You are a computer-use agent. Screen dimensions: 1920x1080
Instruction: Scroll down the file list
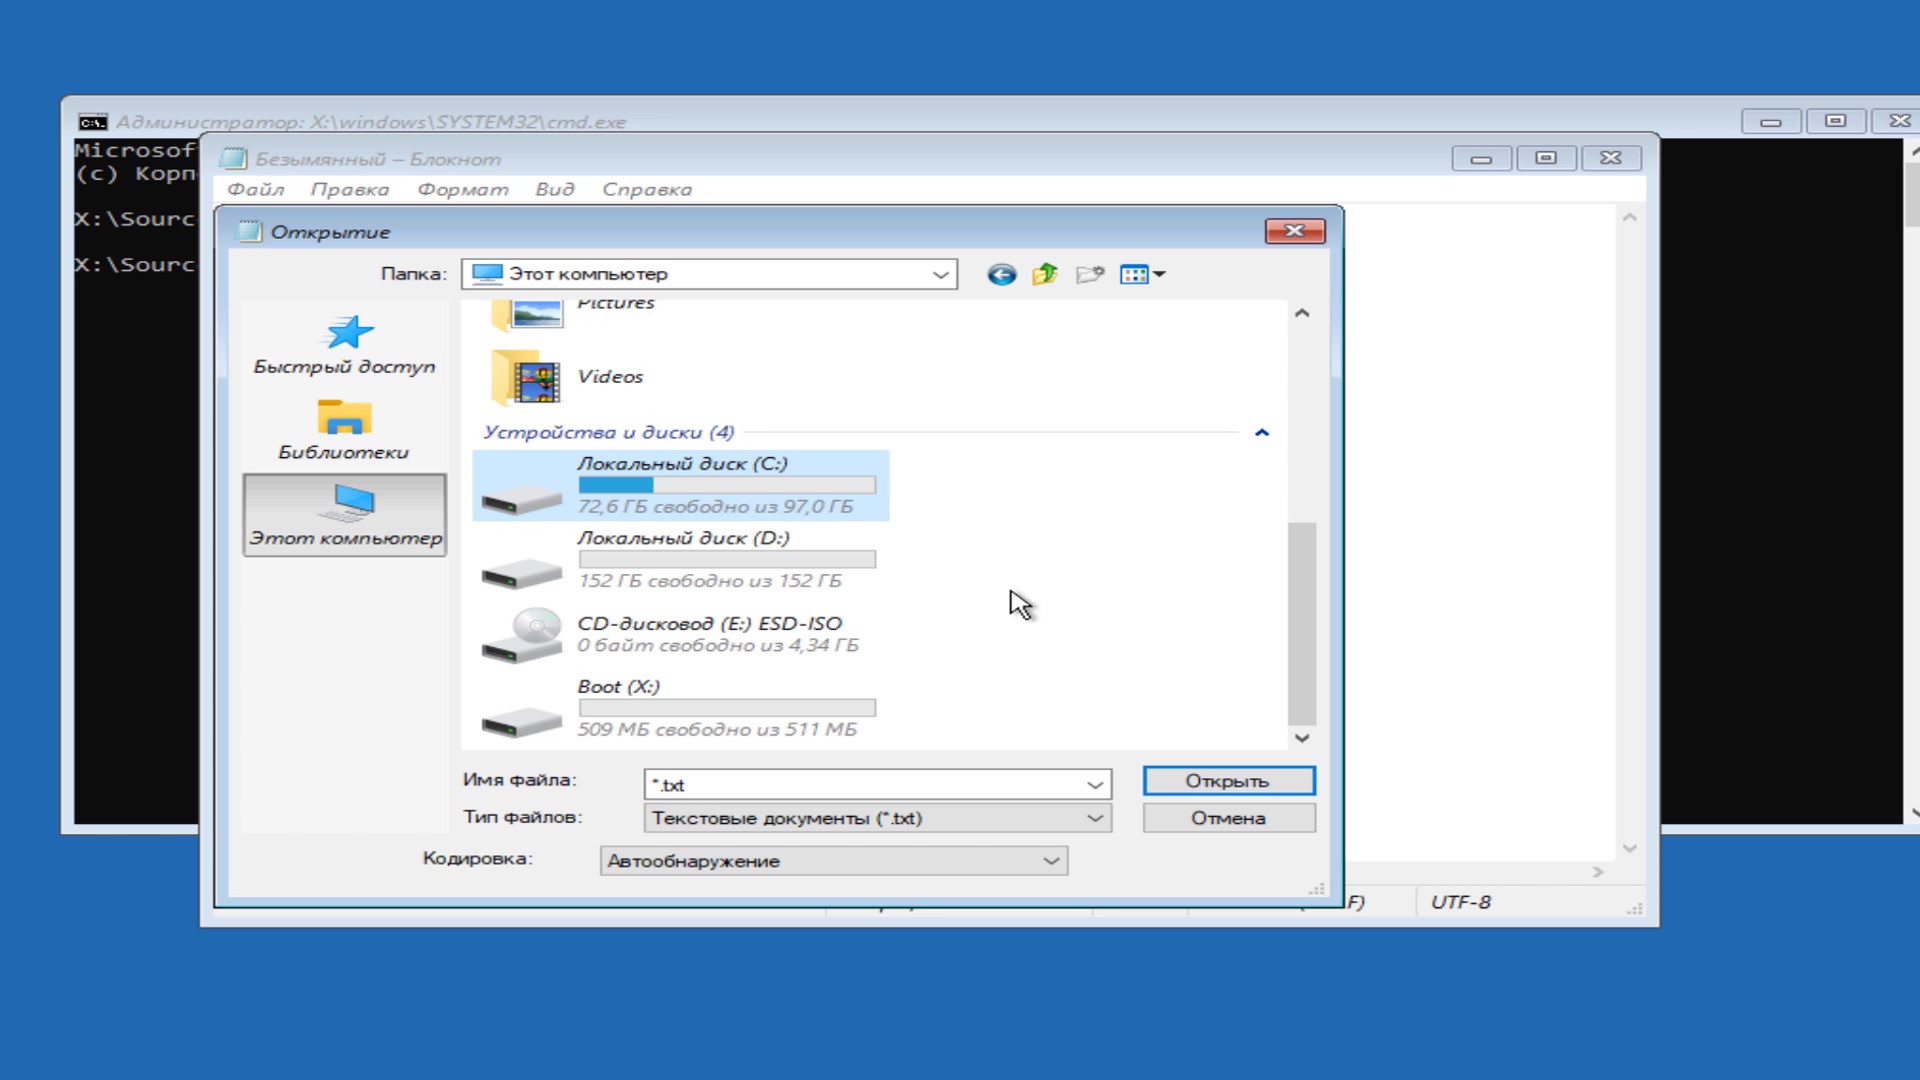1302,737
